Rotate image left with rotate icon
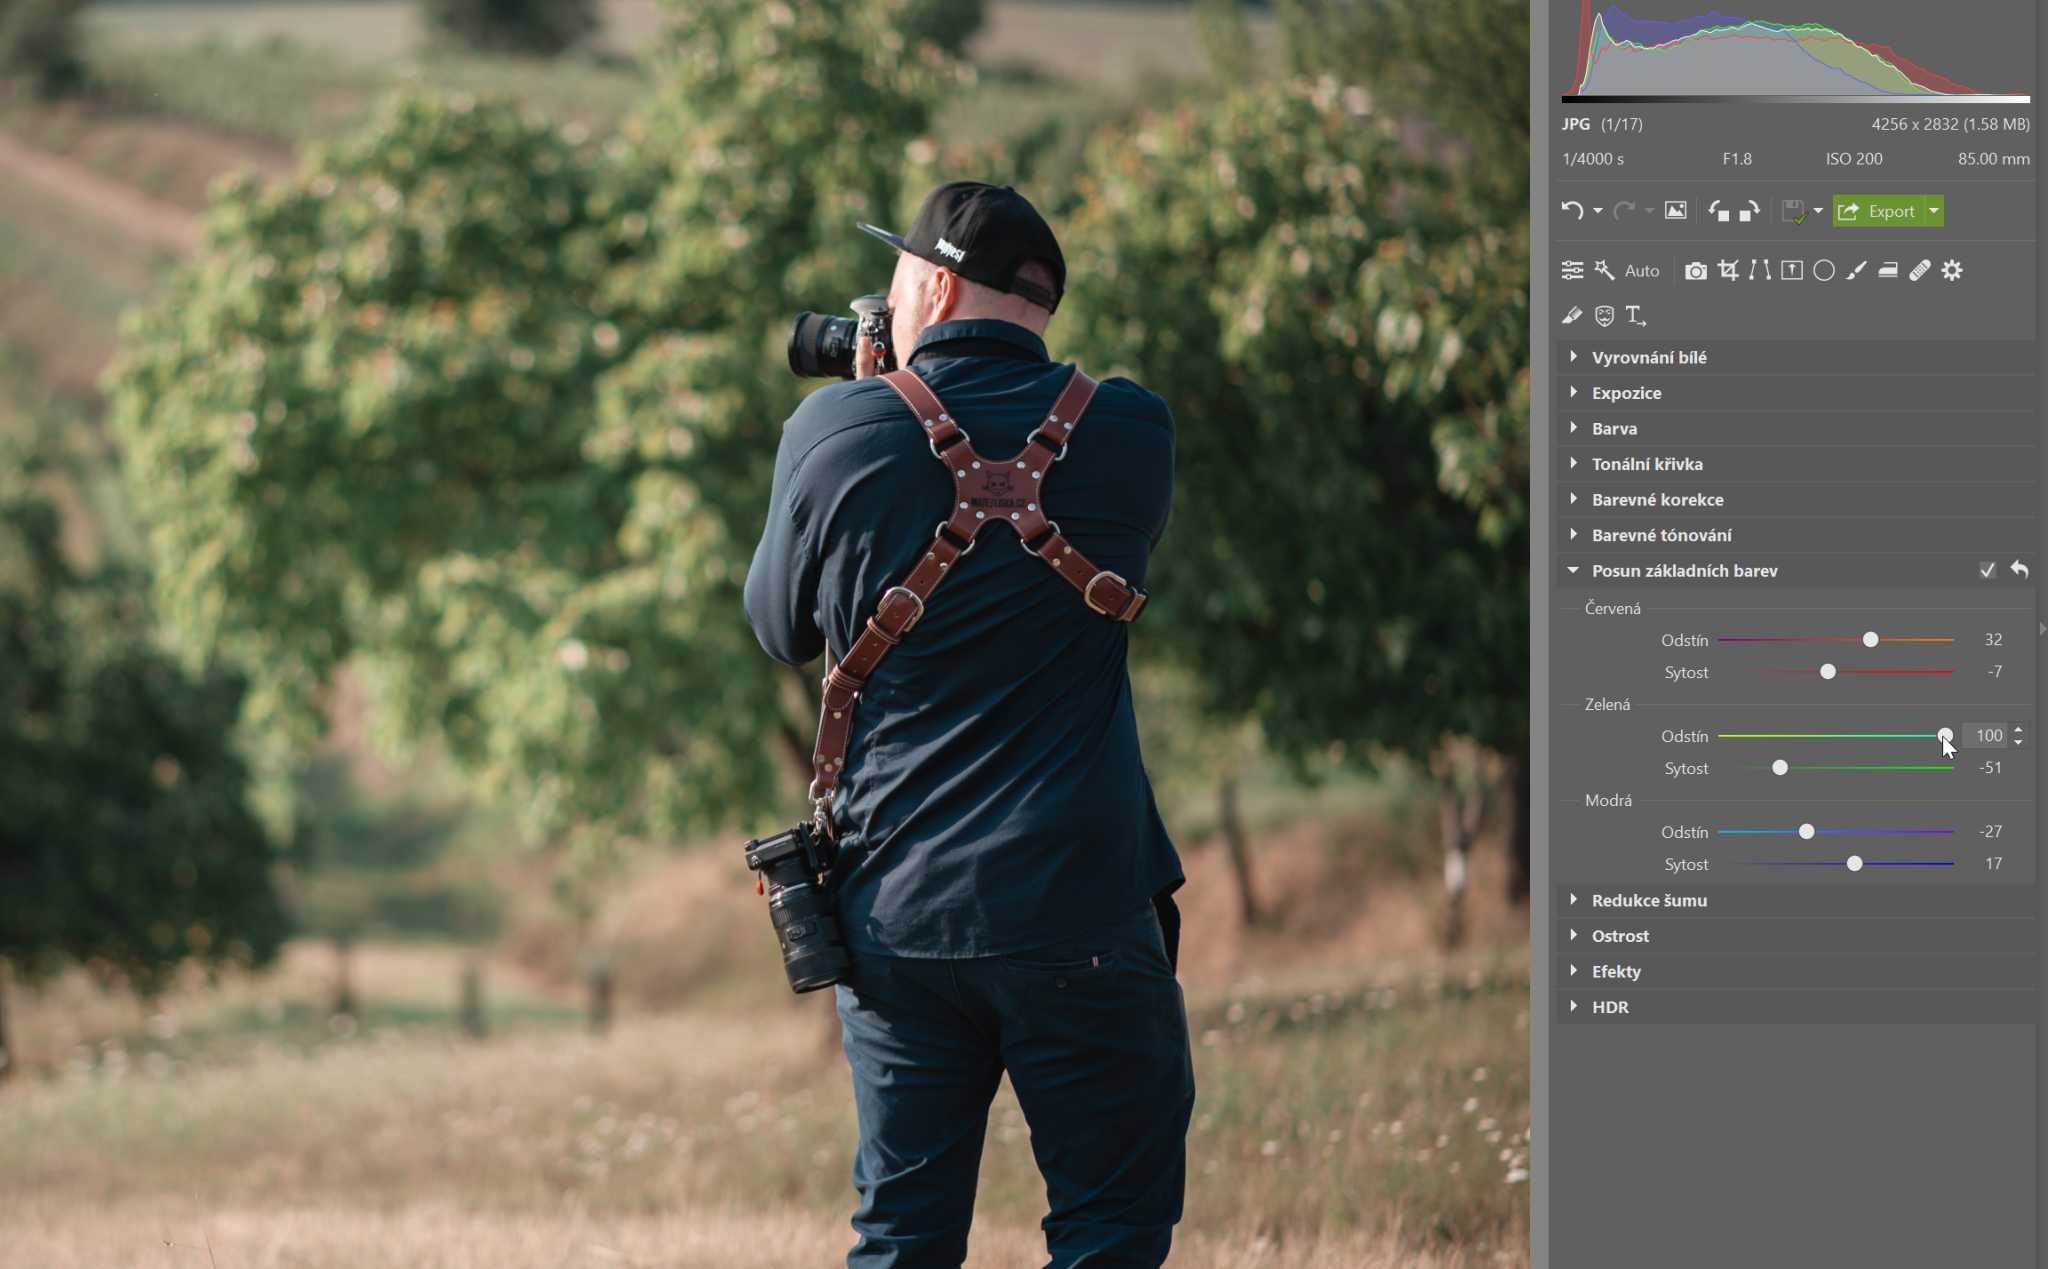 1718,211
